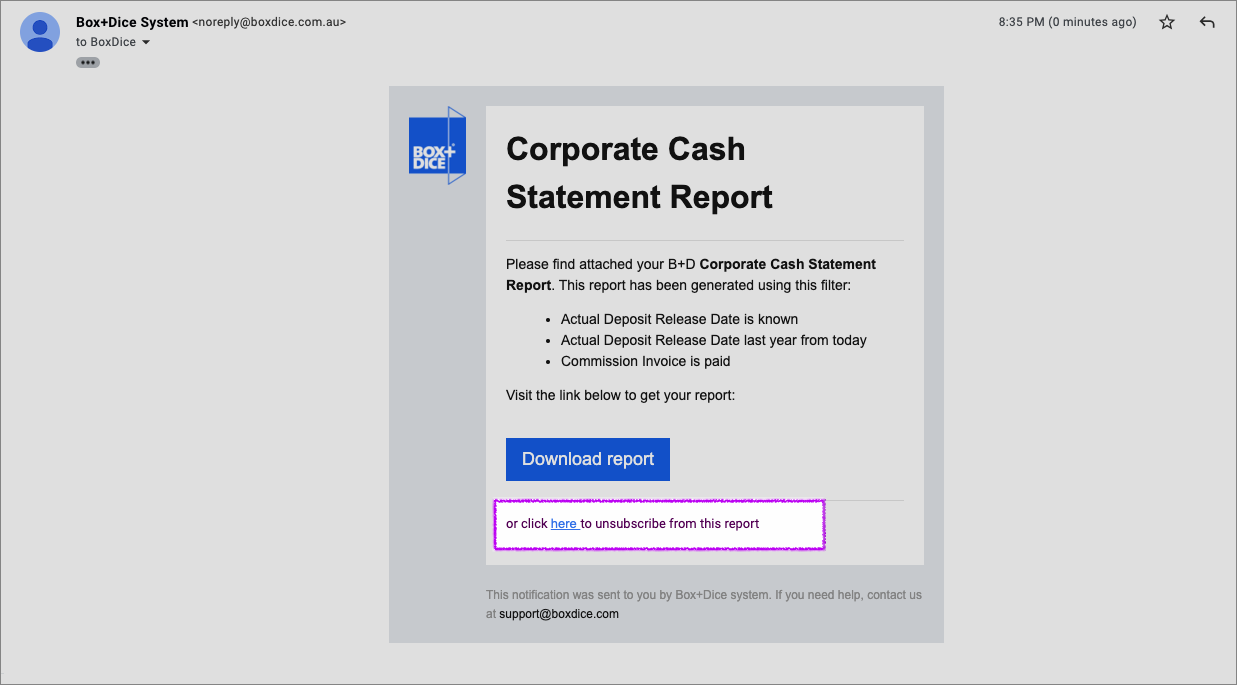Click sender name Box+Dice System
Viewport: 1237px width, 685px height.
coord(132,22)
